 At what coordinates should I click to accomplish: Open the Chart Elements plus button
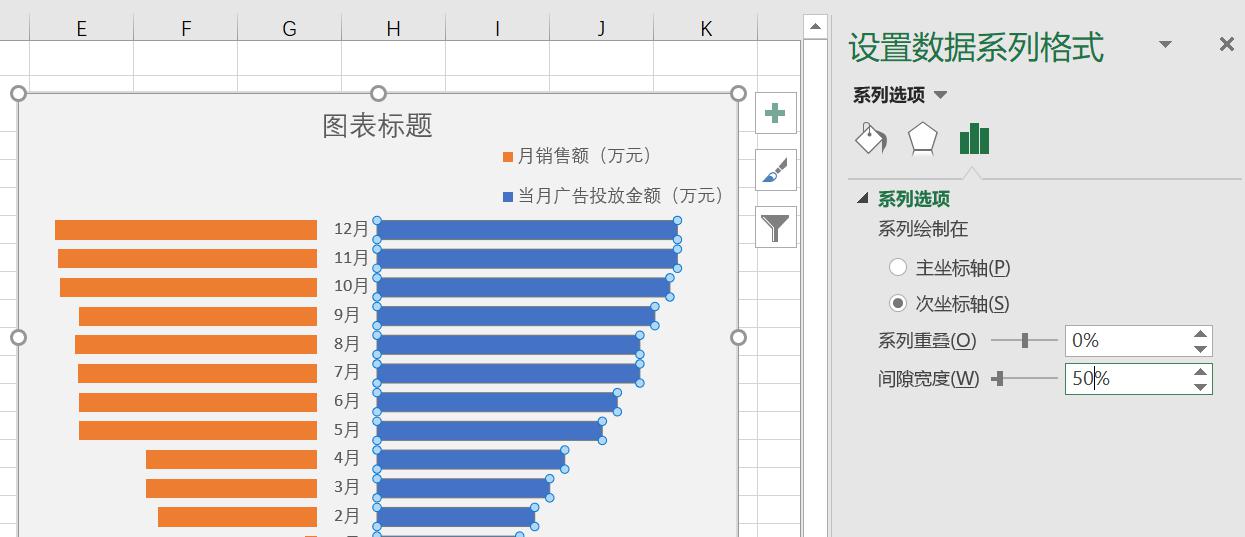(x=775, y=114)
